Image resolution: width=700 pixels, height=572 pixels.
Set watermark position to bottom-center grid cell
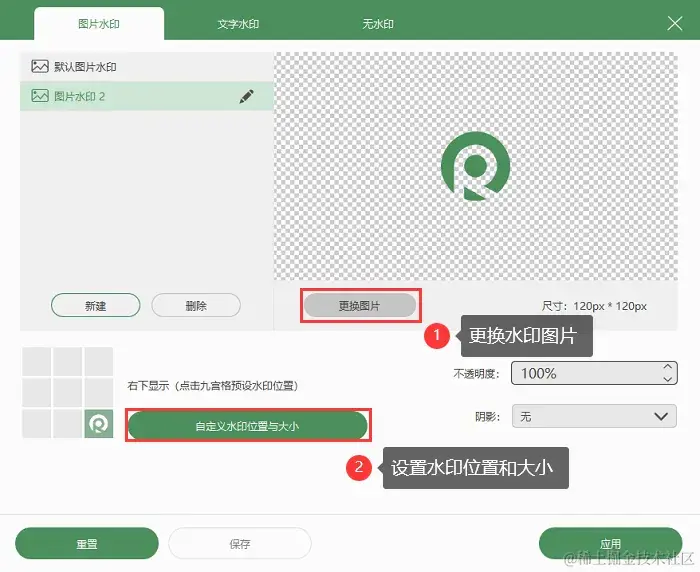tap(67, 423)
